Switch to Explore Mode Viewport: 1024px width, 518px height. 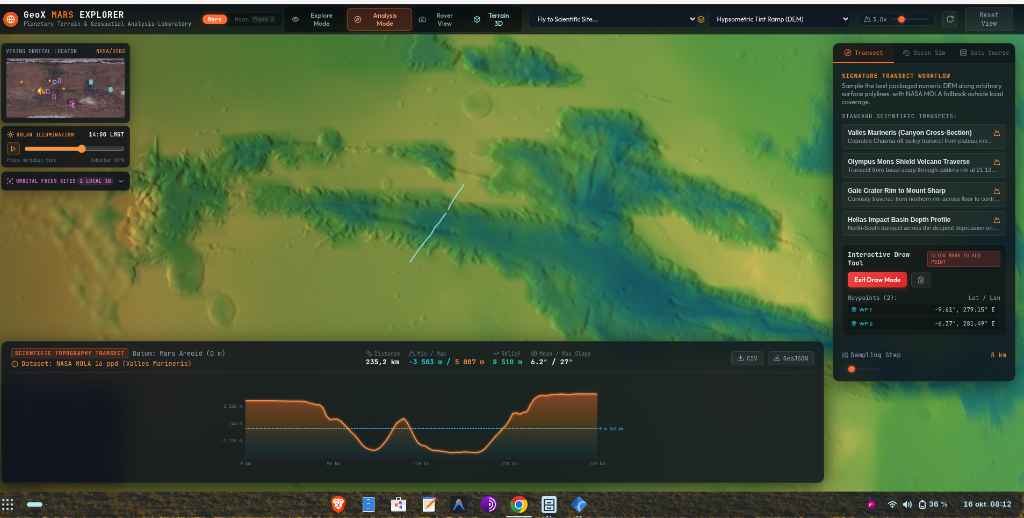(313, 20)
